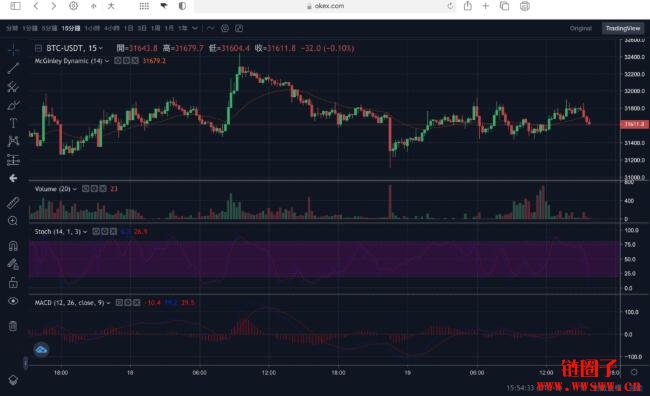The height and width of the screenshot is (396, 650).
Task: Select the 1小時 timeframe
Action: [92, 28]
